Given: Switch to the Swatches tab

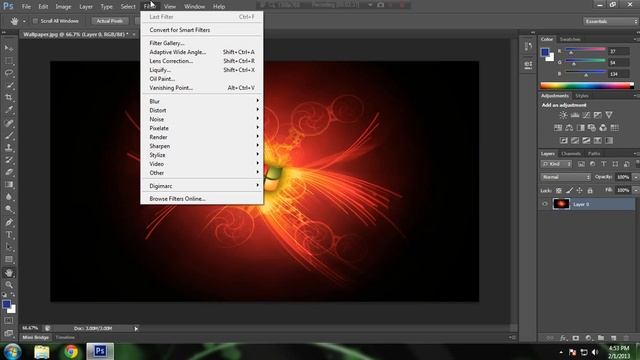Looking at the screenshot, I should [x=570, y=39].
